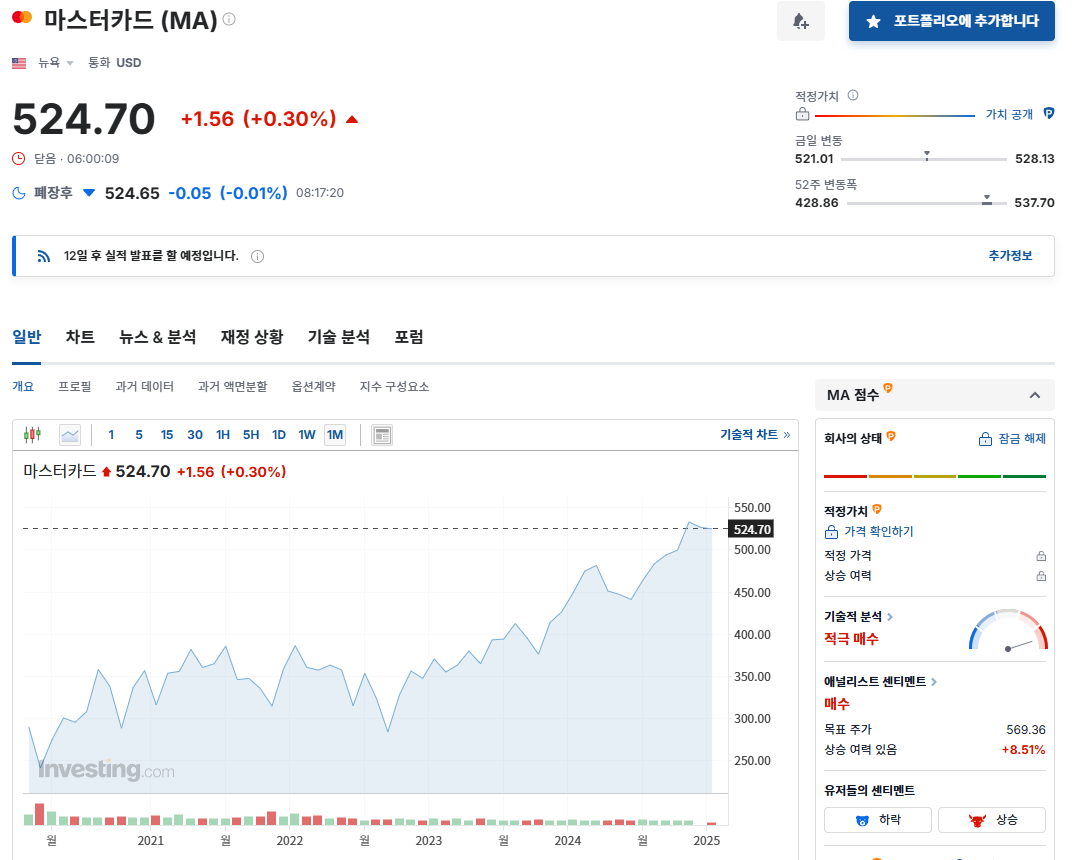Click the earnings feed icon in the banner
This screenshot has height=860, width=1076.
click(44, 256)
